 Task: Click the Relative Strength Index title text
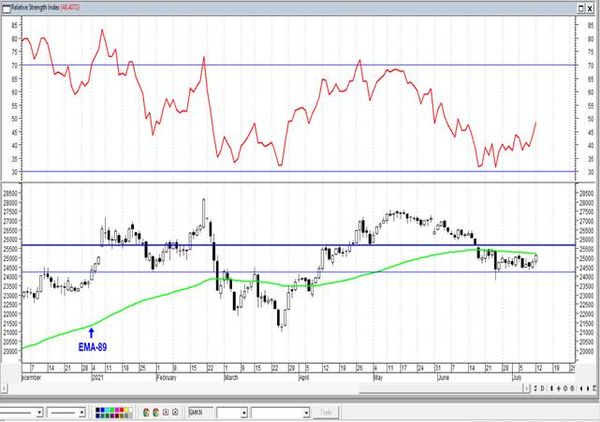35,8
